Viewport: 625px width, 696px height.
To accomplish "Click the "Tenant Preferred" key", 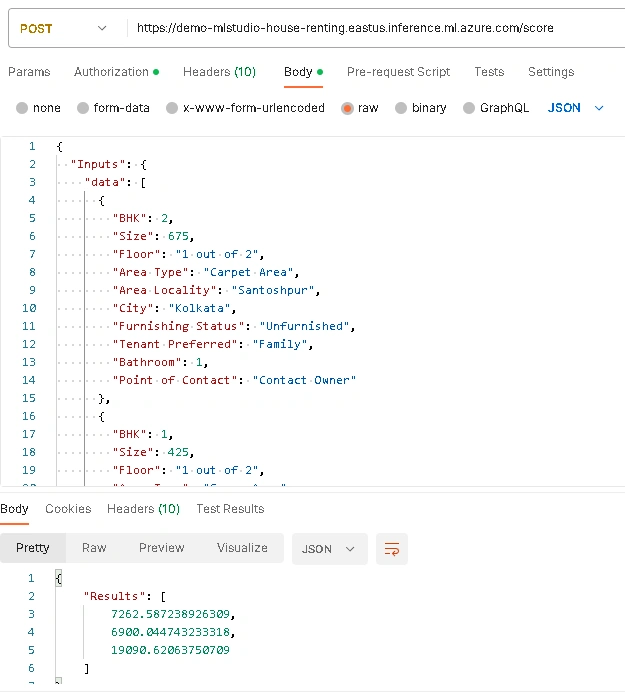I will (x=175, y=344).
